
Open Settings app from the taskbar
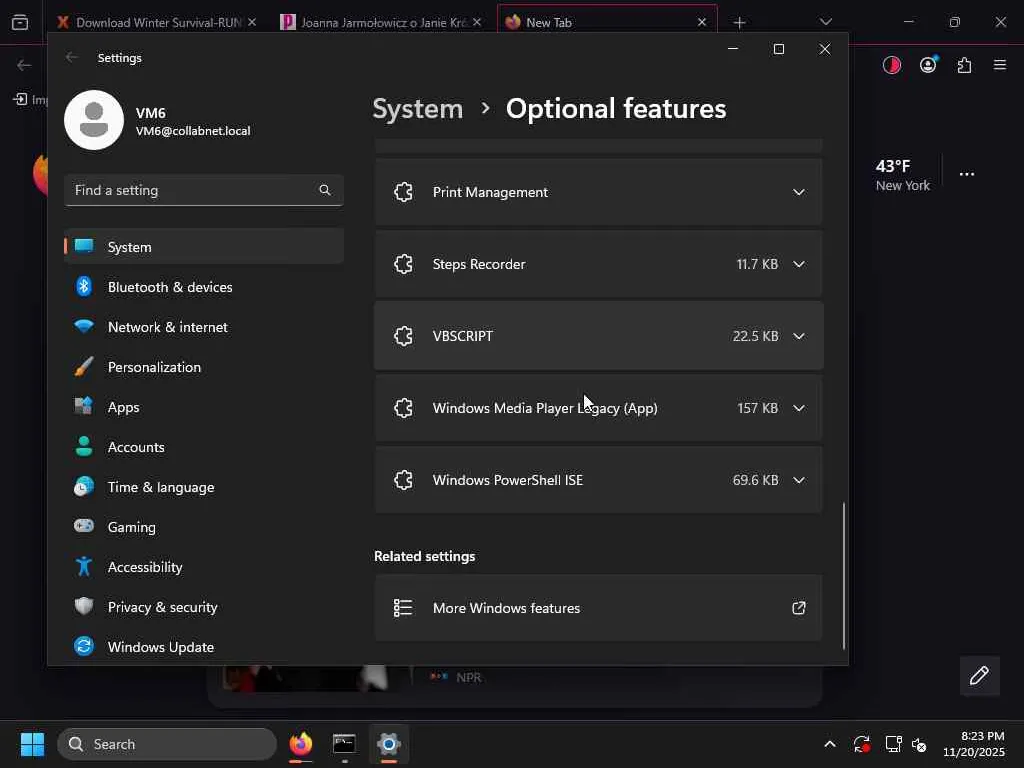[x=389, y=744]
